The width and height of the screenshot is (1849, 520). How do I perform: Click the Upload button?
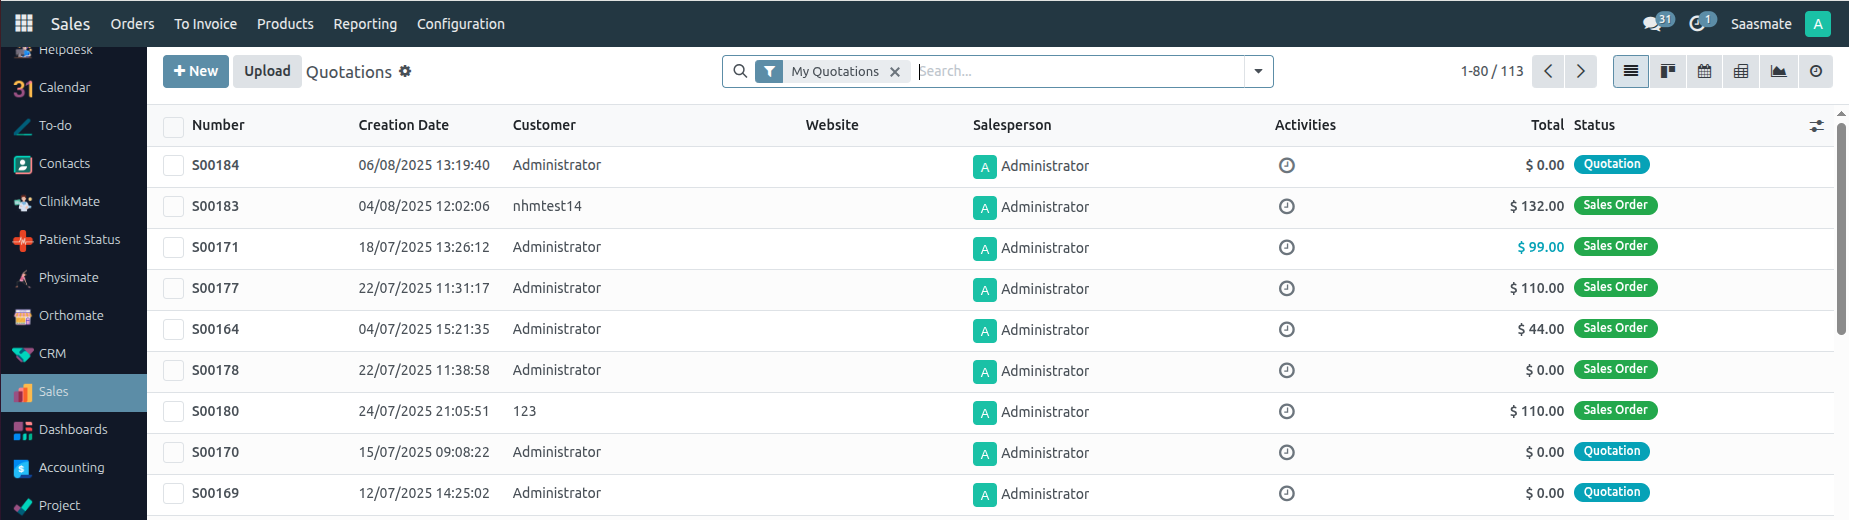point(267,71)
